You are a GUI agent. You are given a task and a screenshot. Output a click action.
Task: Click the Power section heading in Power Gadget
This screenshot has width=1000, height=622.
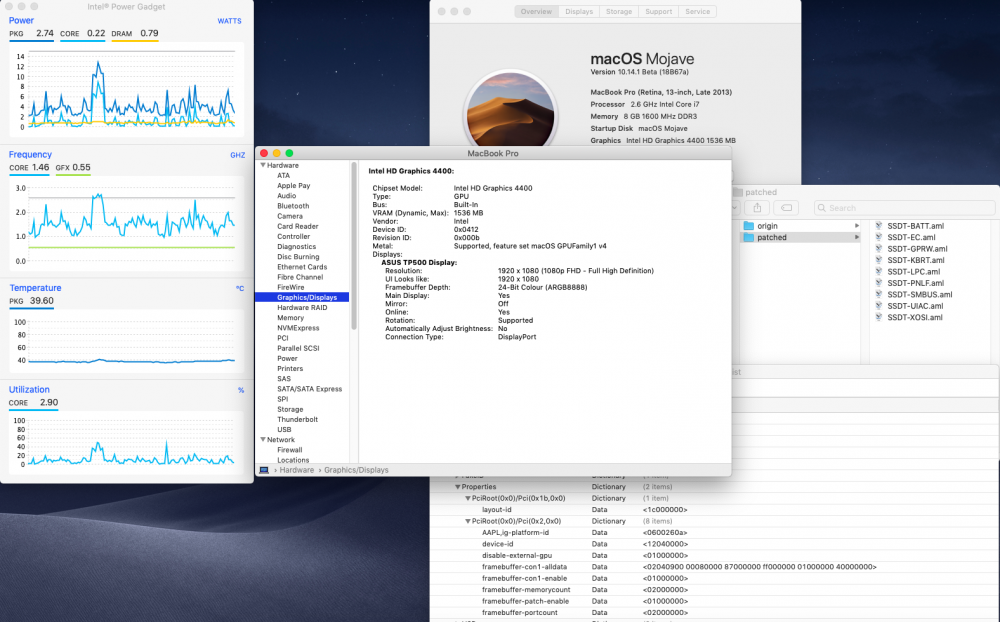point(21,20)
